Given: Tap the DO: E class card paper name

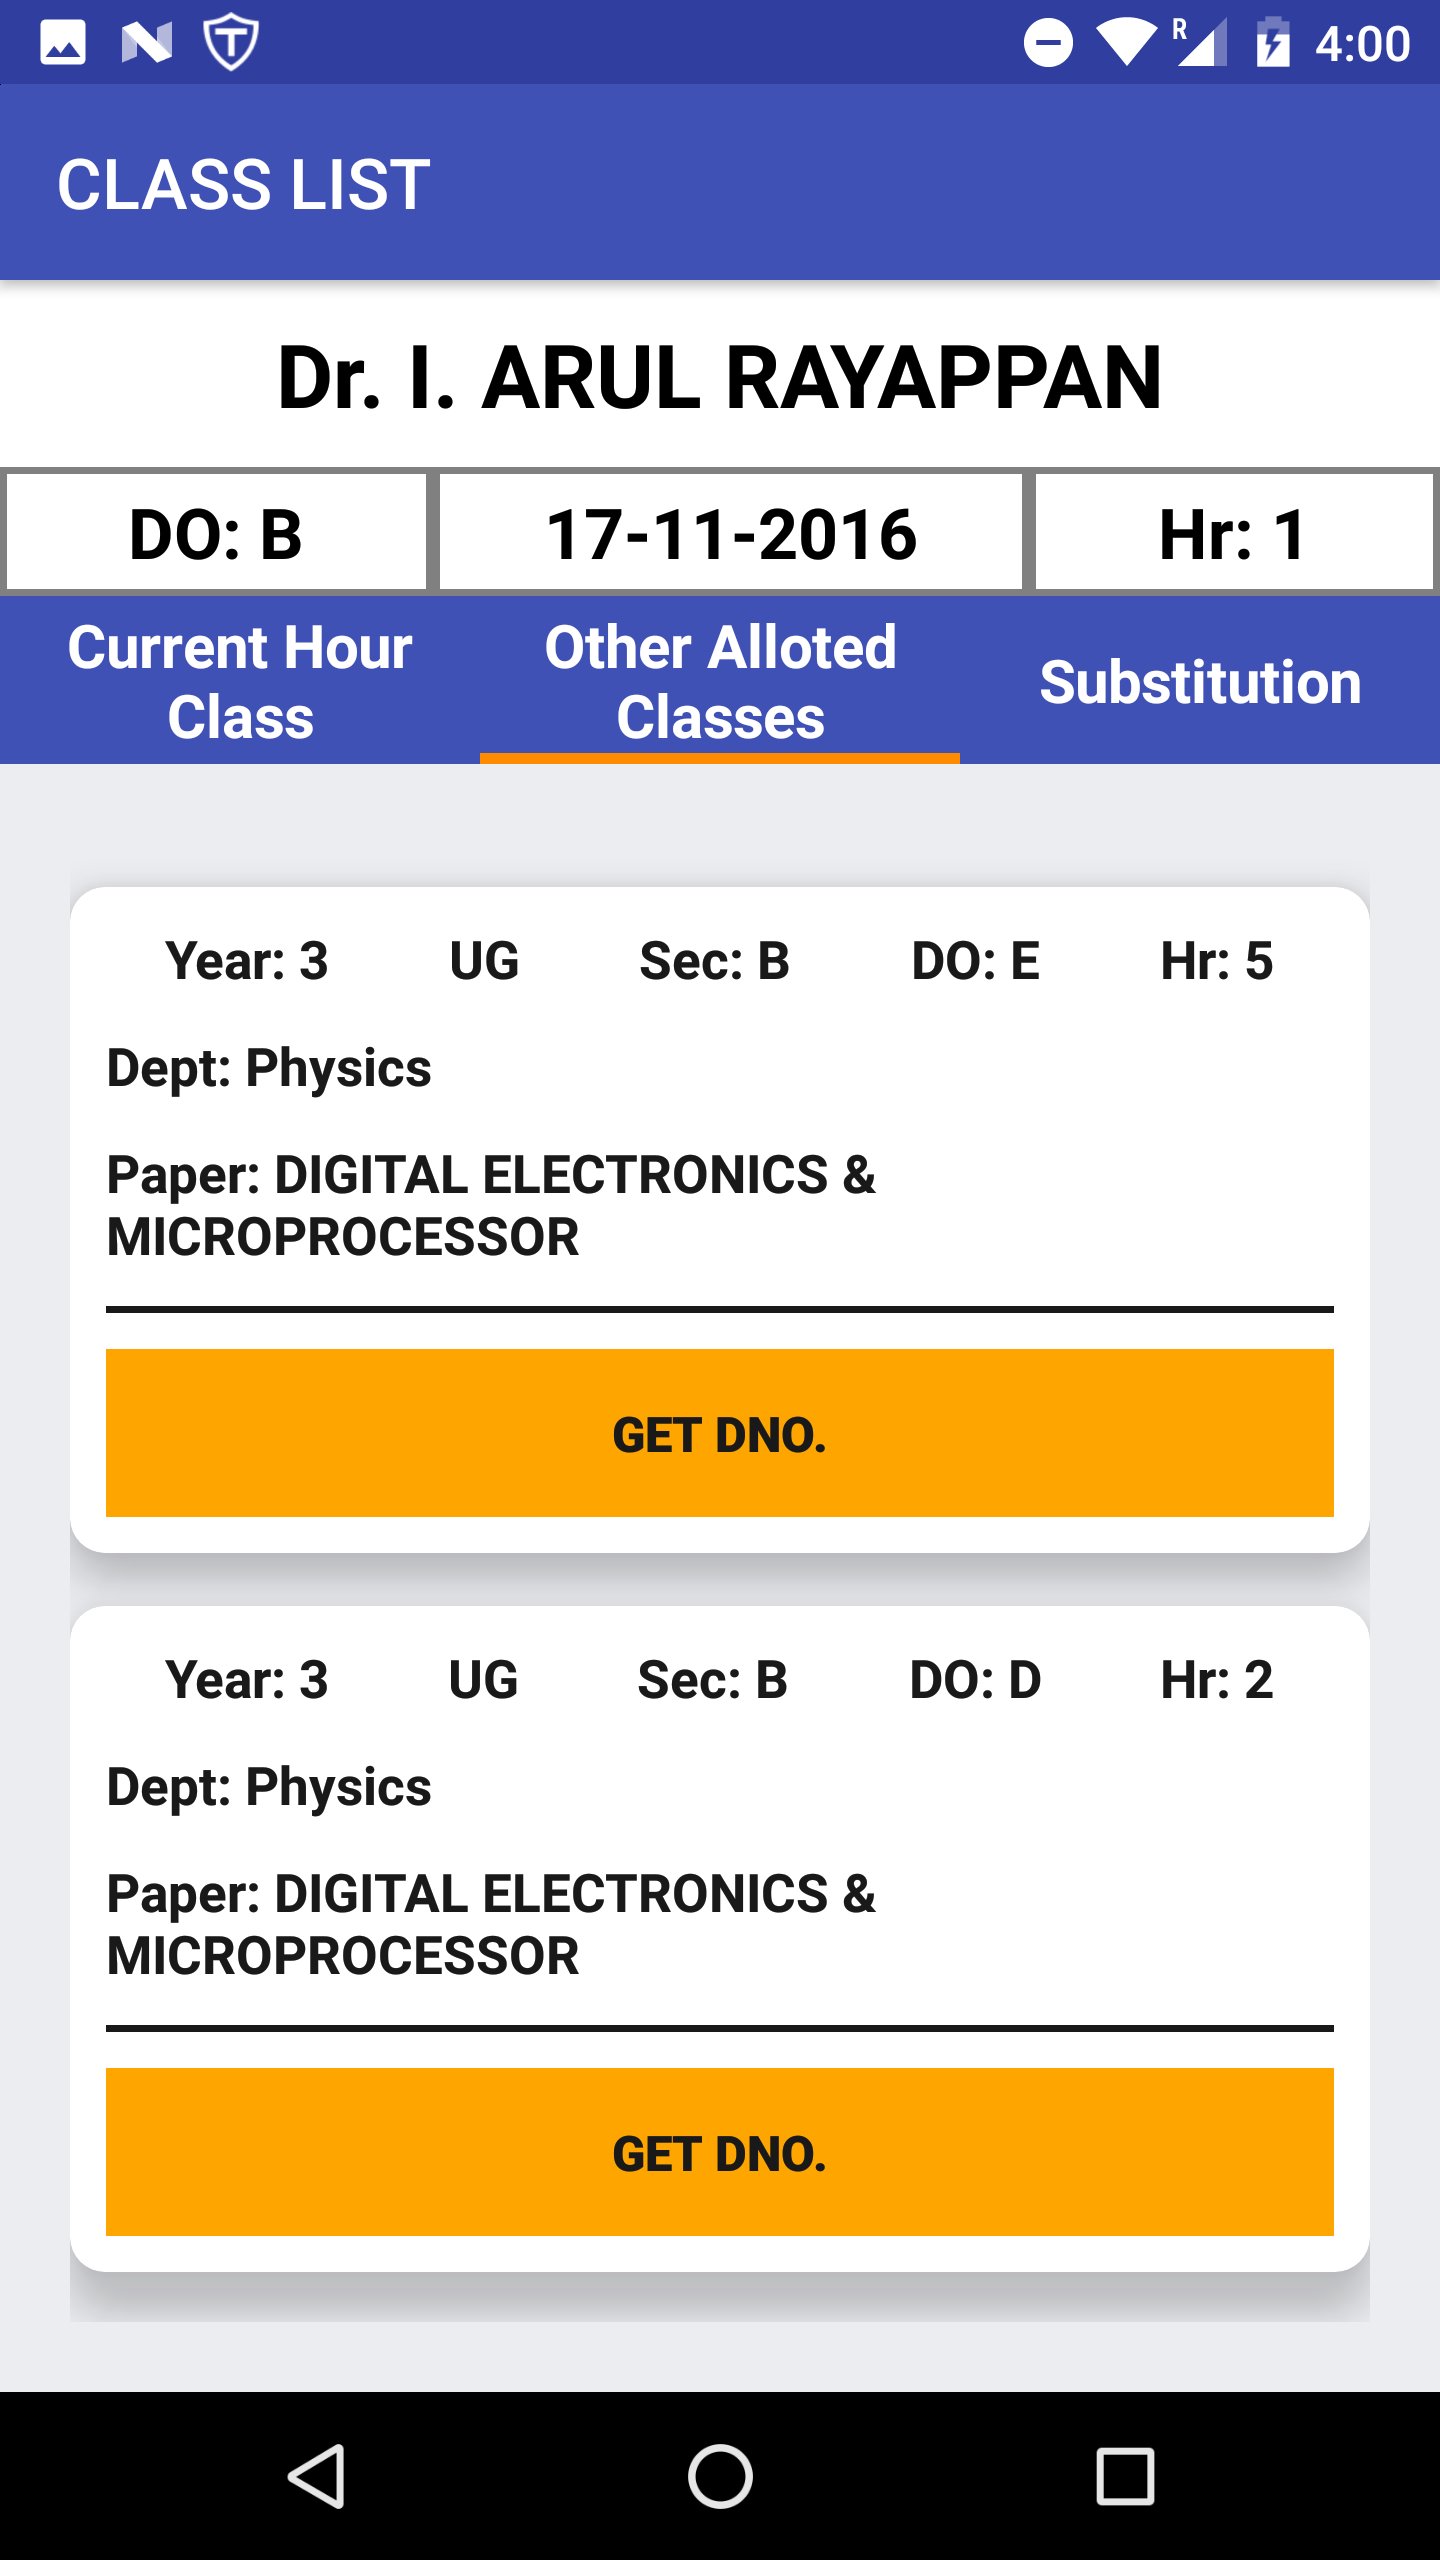Looking at the screenshot, I should click(x=491, y=1205).
